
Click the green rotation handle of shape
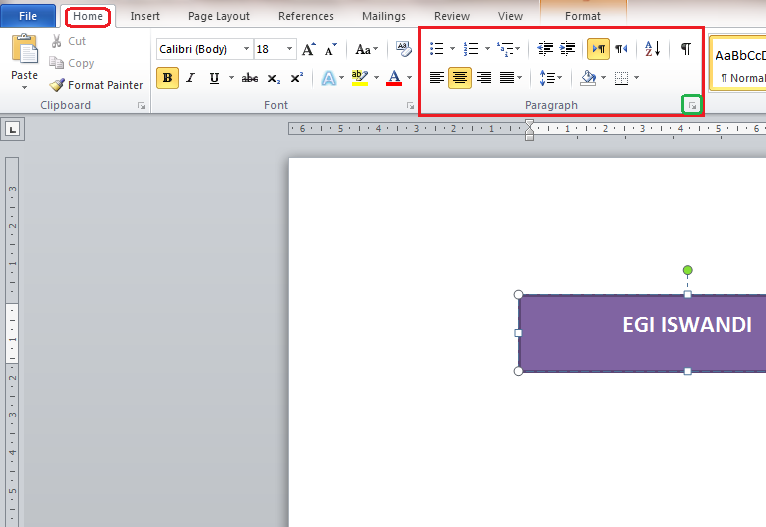pyautogui.click(x=687, y=270)
